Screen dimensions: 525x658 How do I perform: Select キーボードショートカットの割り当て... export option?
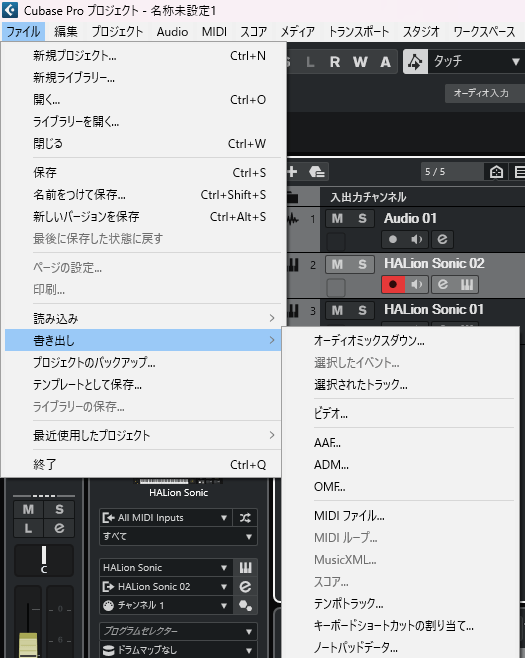401,626
